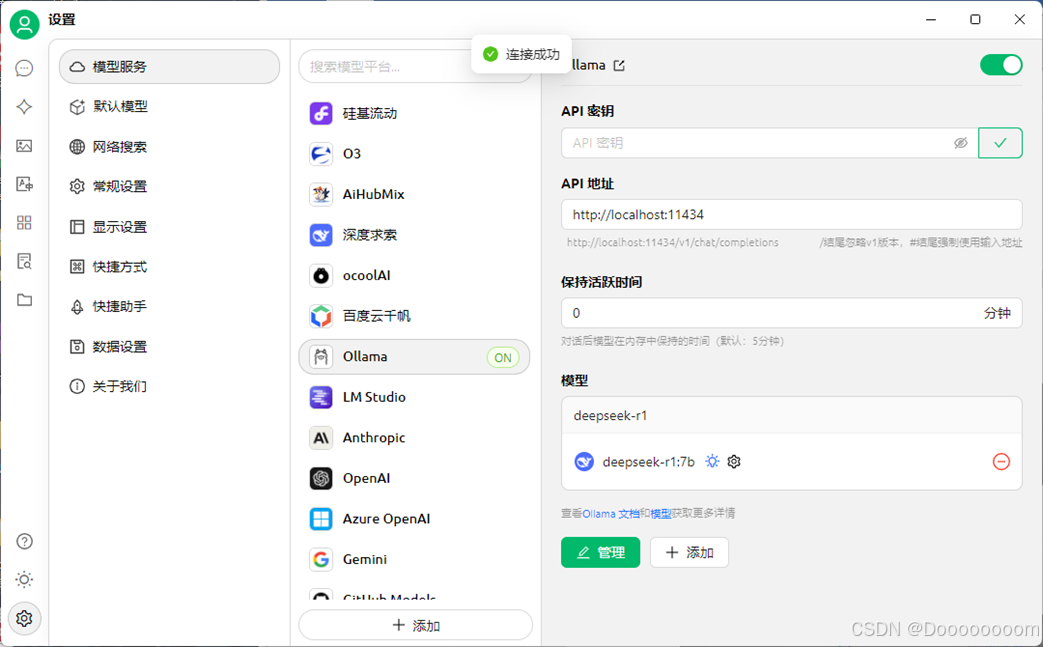
Task: Open the chat assistant sidebar icon
Action: click(x=25, y=68)
